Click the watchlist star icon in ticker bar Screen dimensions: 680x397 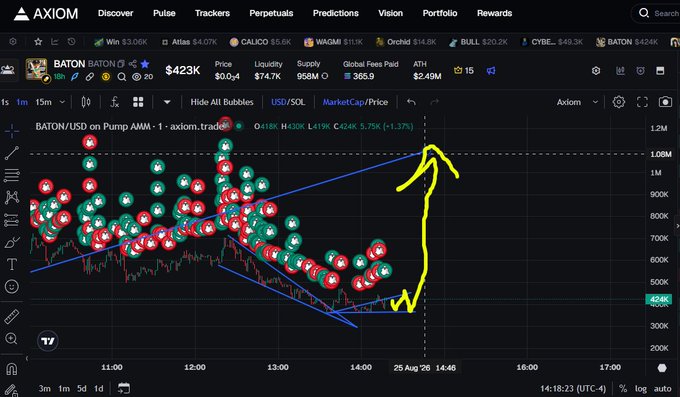[38, 42]
